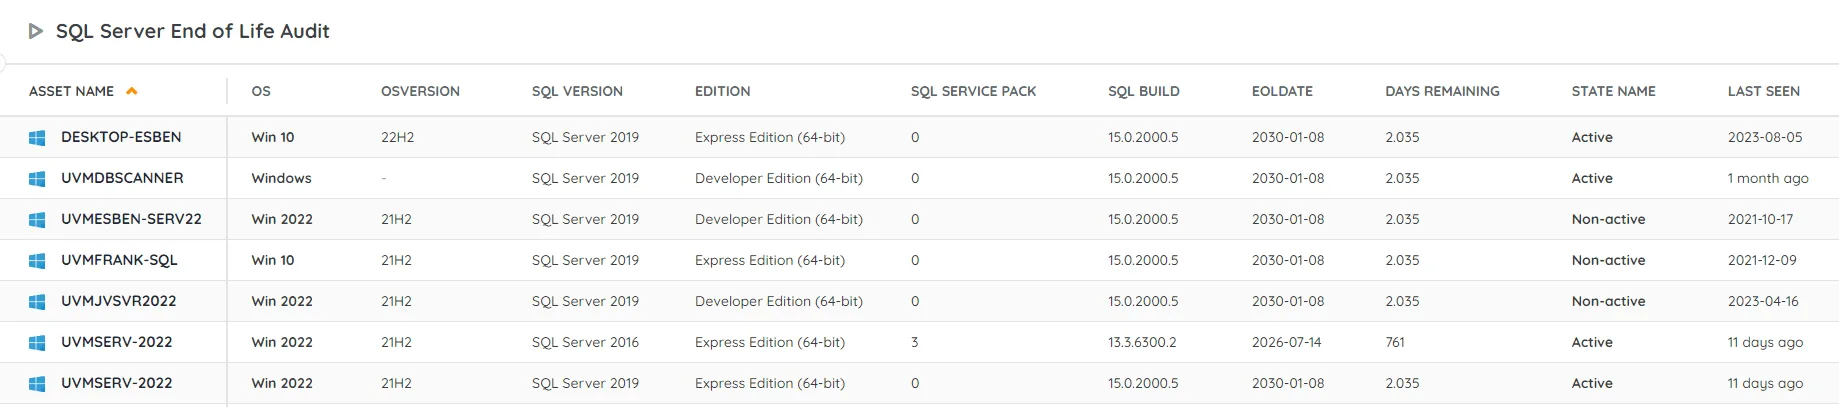Viewport: 1839px width, 407px height.
Task: Open the UVMFRANK-SQL asset
Action: (119, 260)
